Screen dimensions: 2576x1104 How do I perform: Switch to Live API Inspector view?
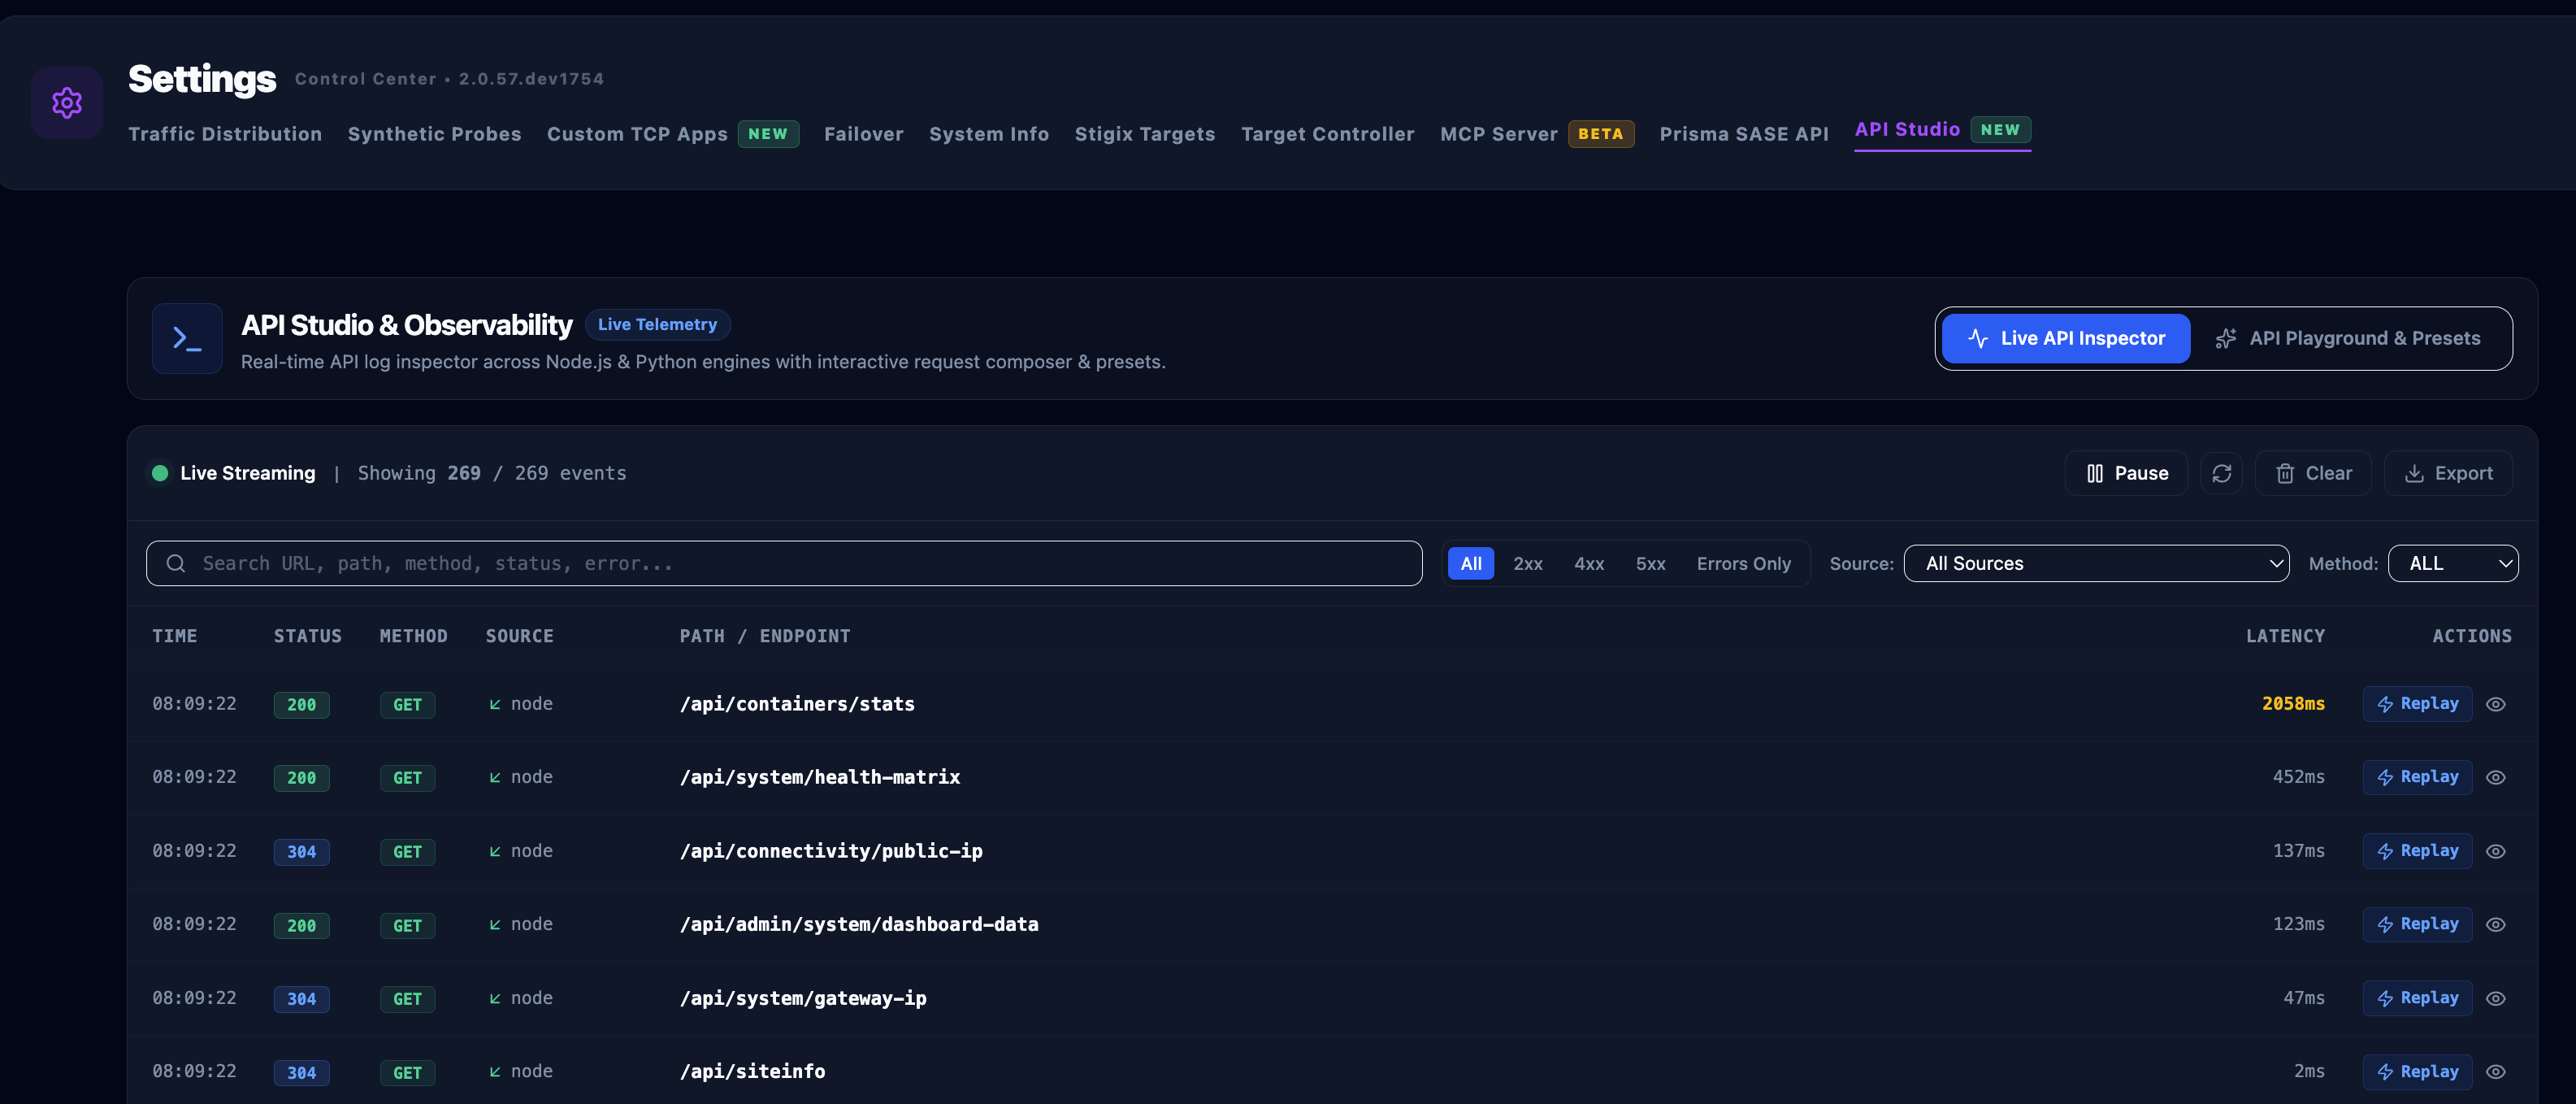tap(2066, 338)
